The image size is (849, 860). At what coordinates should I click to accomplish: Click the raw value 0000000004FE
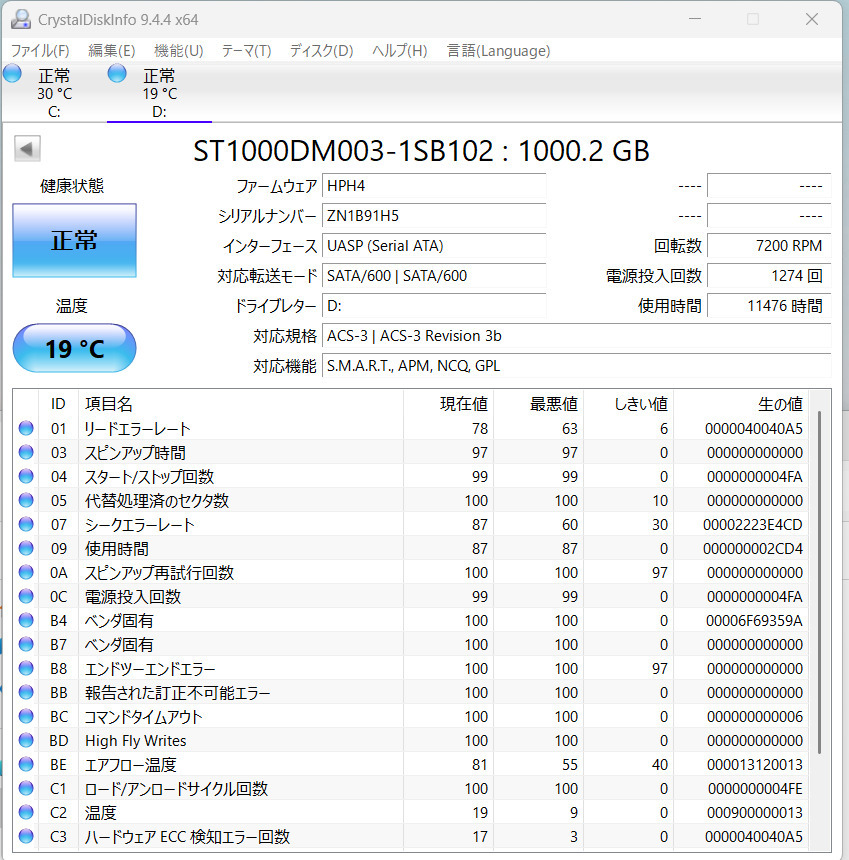pos(755,789)
